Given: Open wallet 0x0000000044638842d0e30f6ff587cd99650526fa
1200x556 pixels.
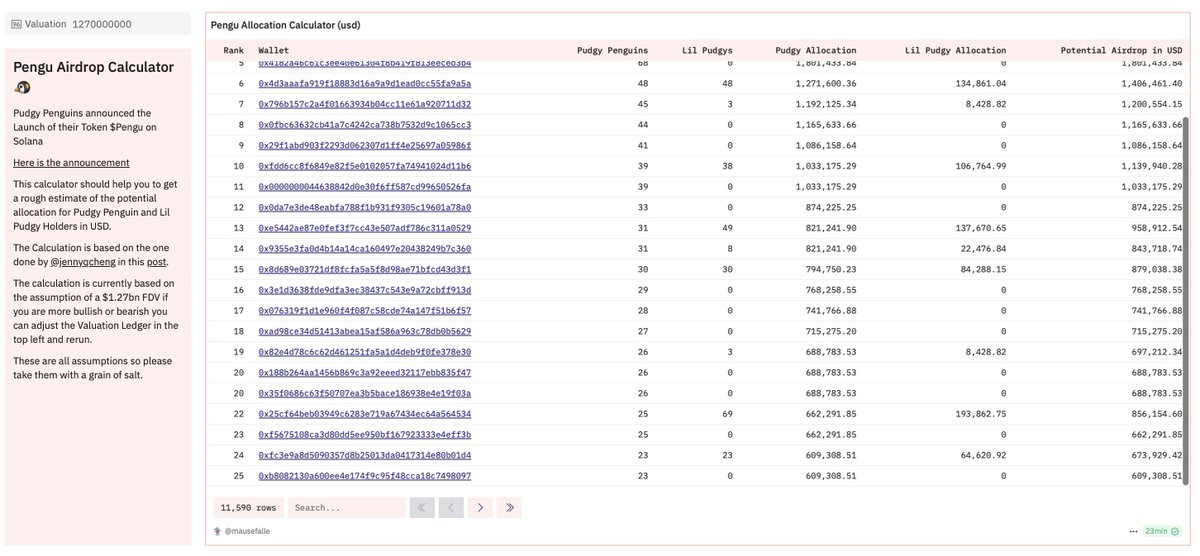Looking at the screenshot, I should [364, 187].
